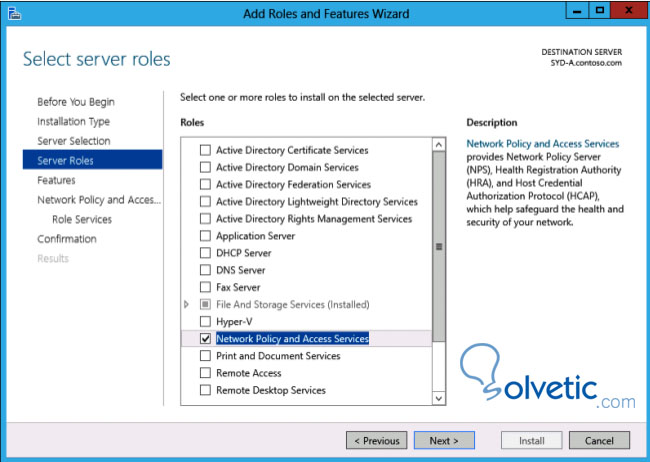Viewport: 650px width, 462px height.
Task: Click File And Storage Services grayed checkbox
Action: [205, 304]
